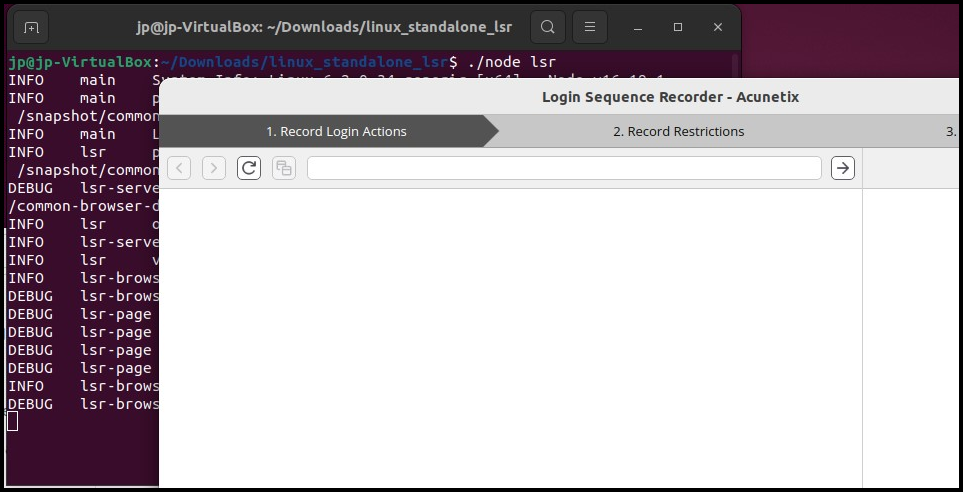Click the terminal title jp@jp-VirtualBox text

[324, 27]
